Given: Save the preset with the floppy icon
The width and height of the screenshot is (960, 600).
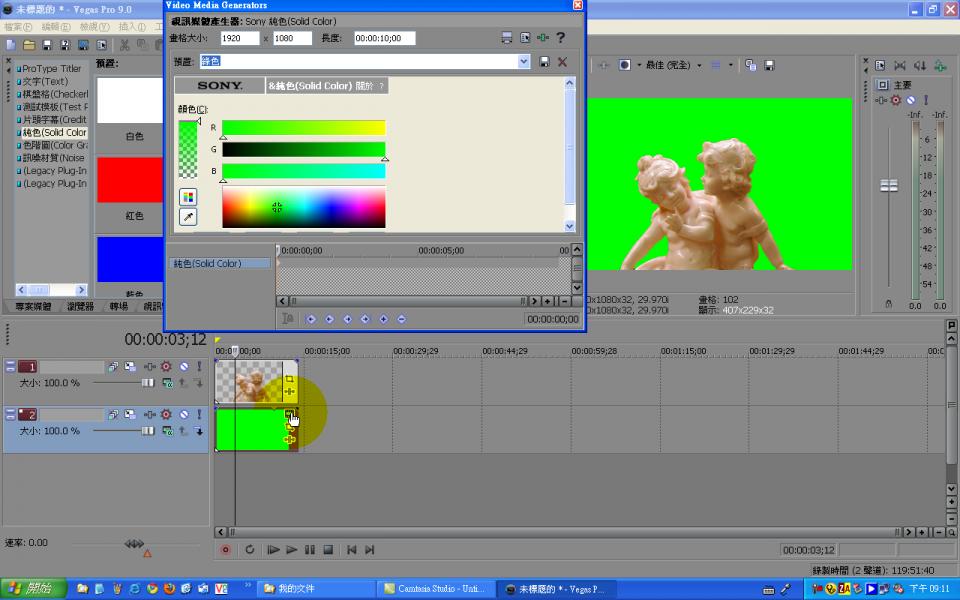Looking at the screenshot, I should coord(544,62).
